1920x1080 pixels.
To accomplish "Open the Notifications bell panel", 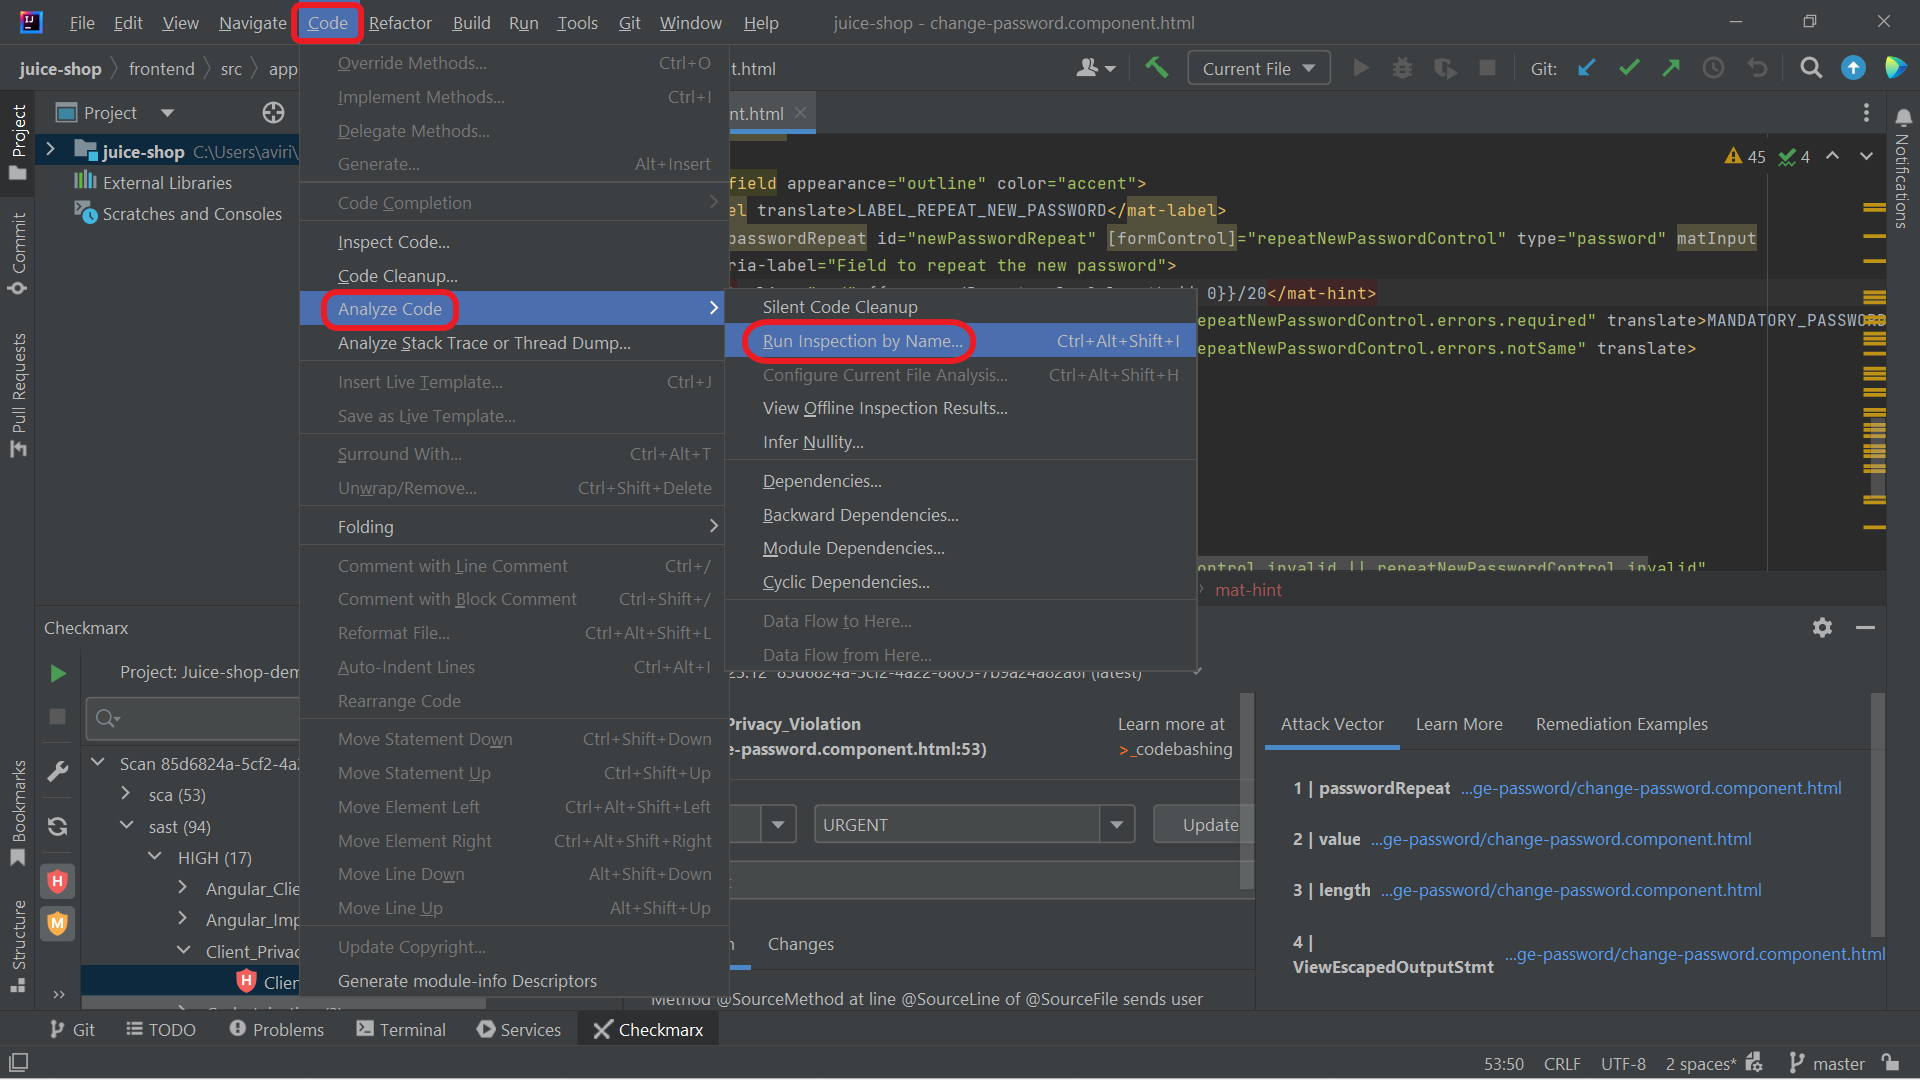I will click(1903, 119).
